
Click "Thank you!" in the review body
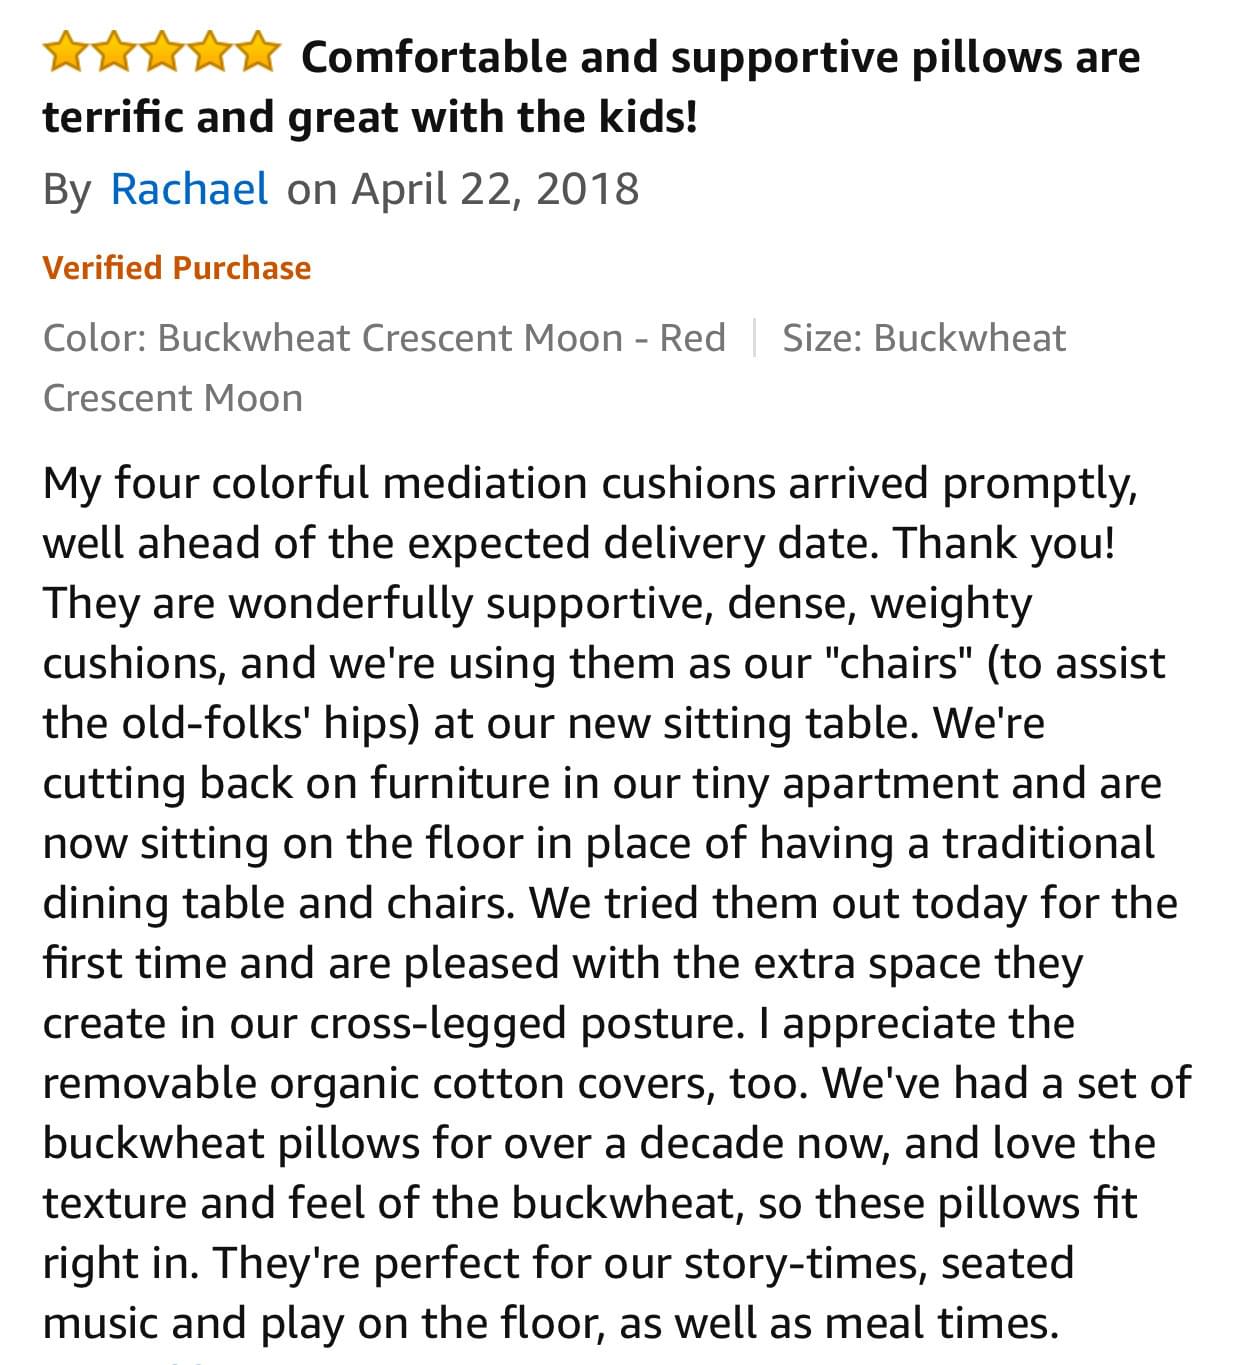pos(1003,543)
